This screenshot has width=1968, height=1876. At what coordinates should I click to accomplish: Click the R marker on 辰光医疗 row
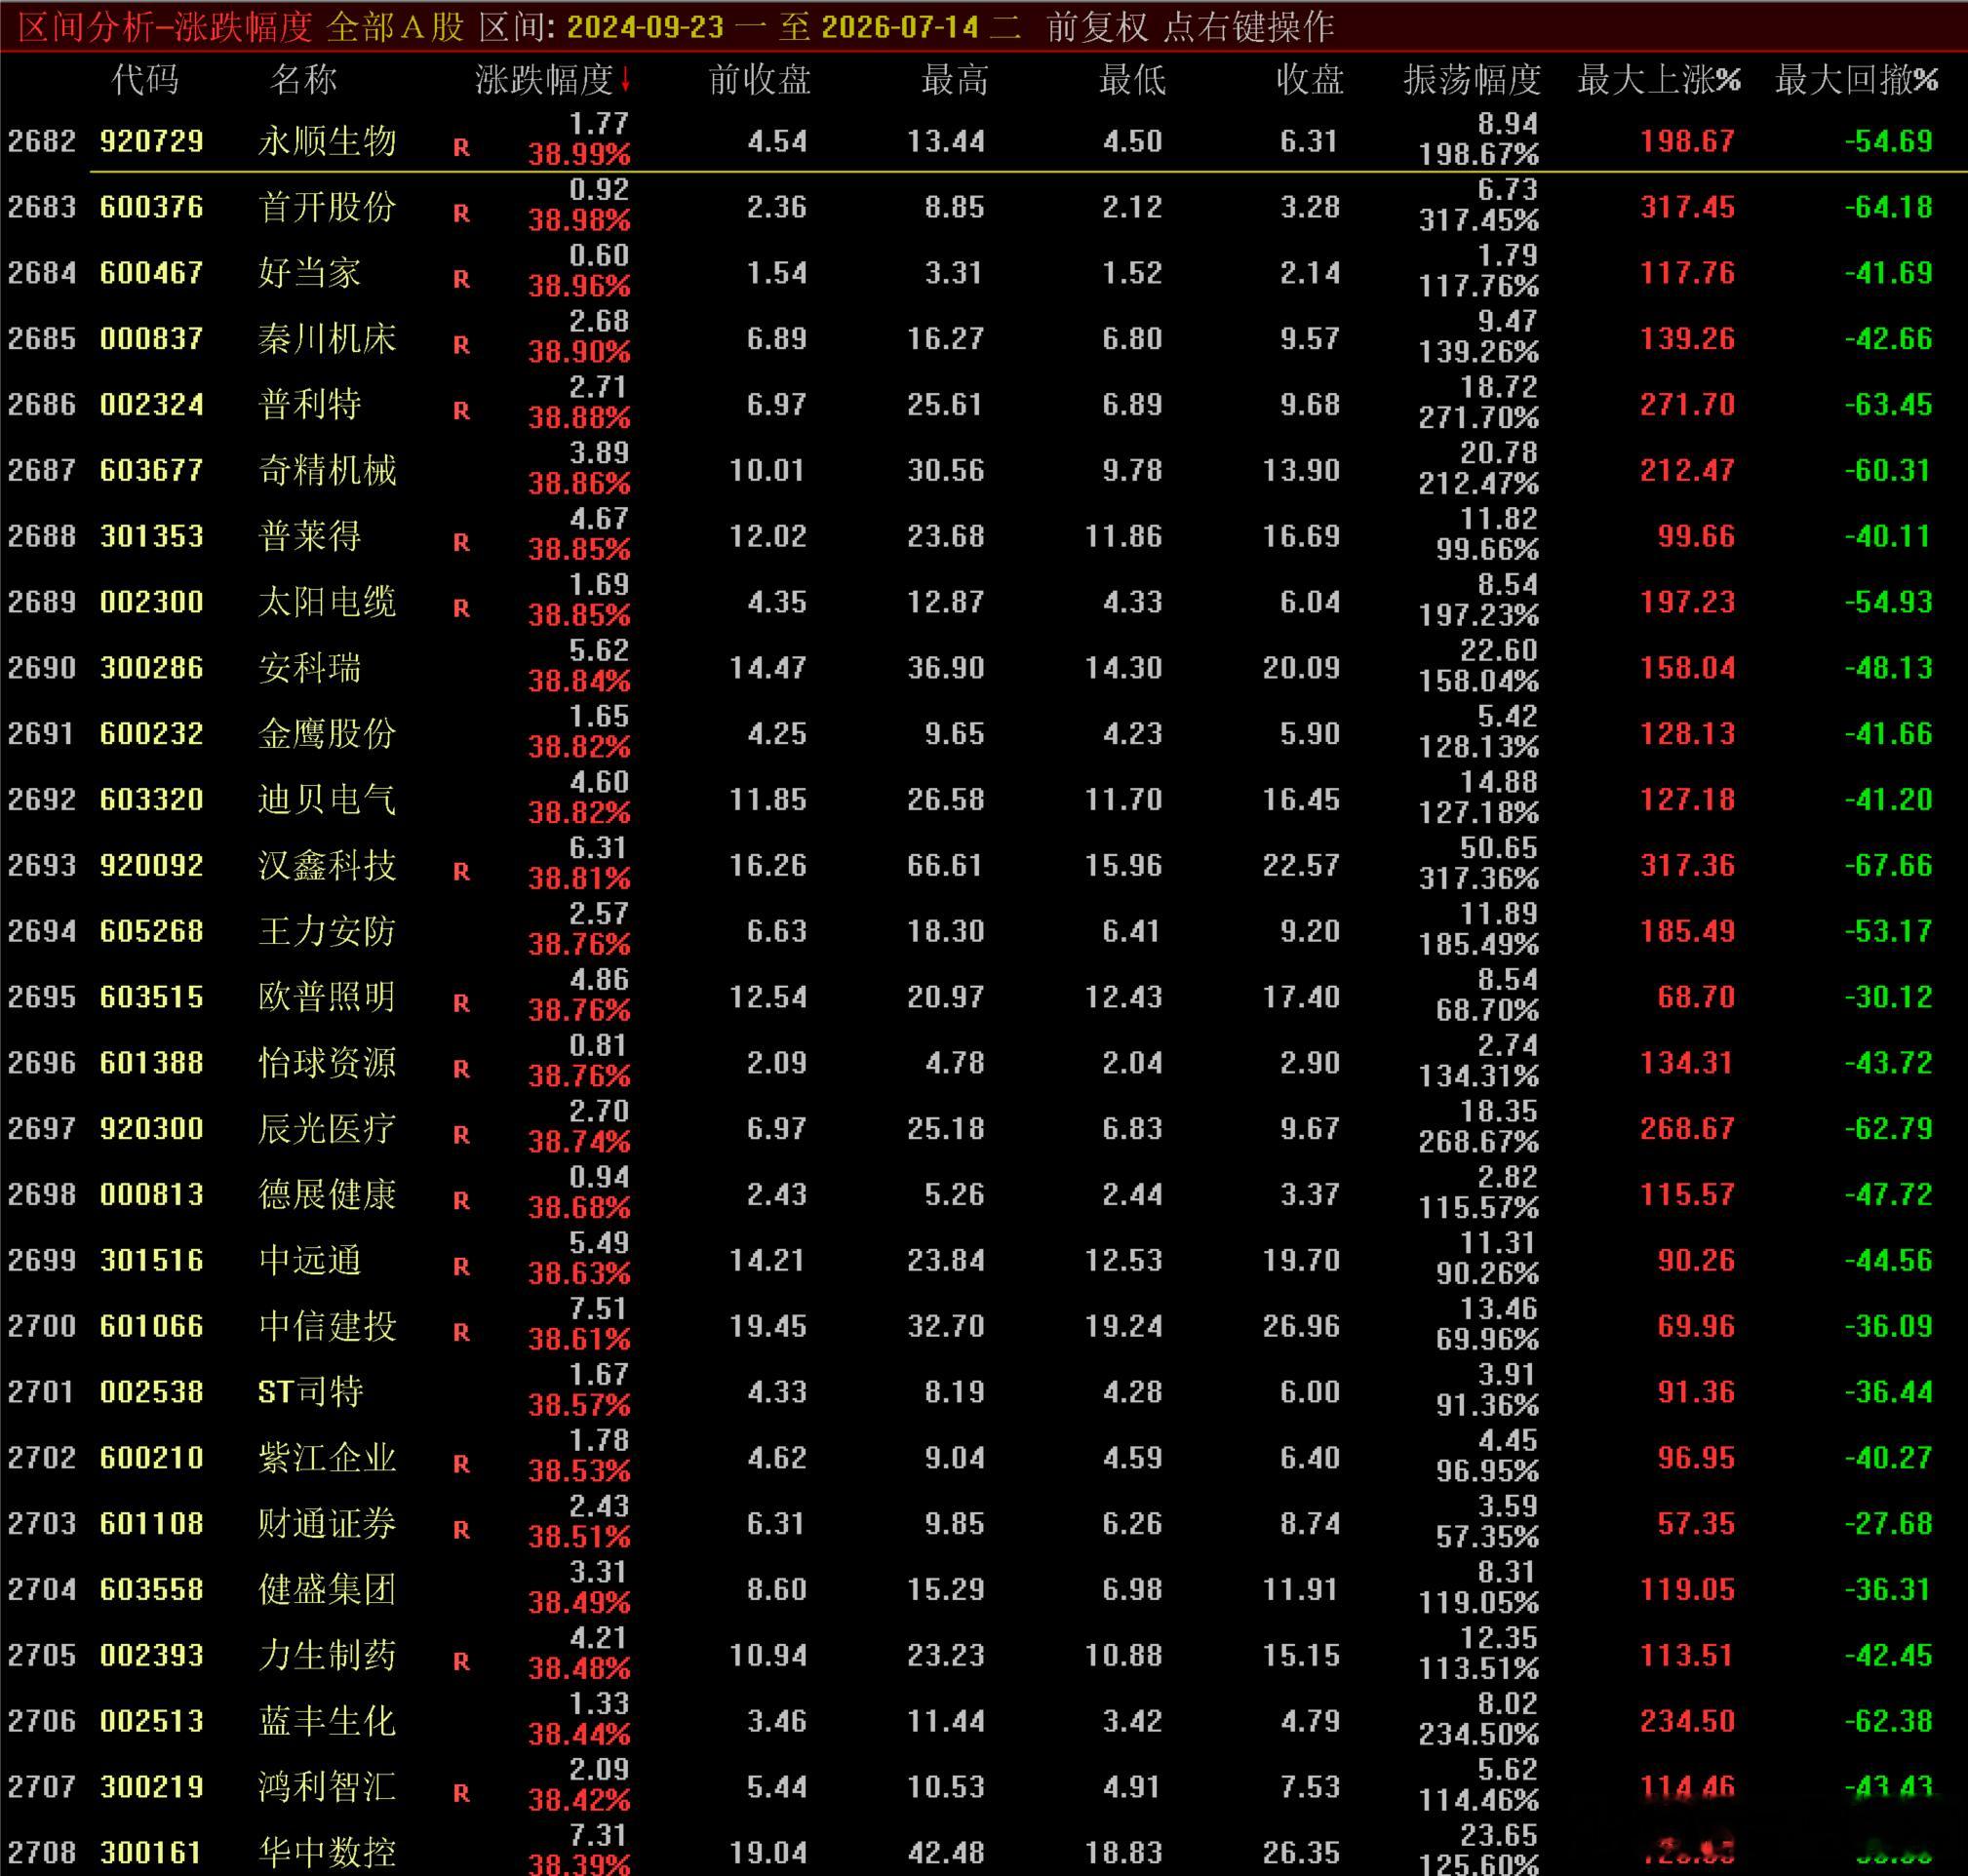tap(461, 1135)
